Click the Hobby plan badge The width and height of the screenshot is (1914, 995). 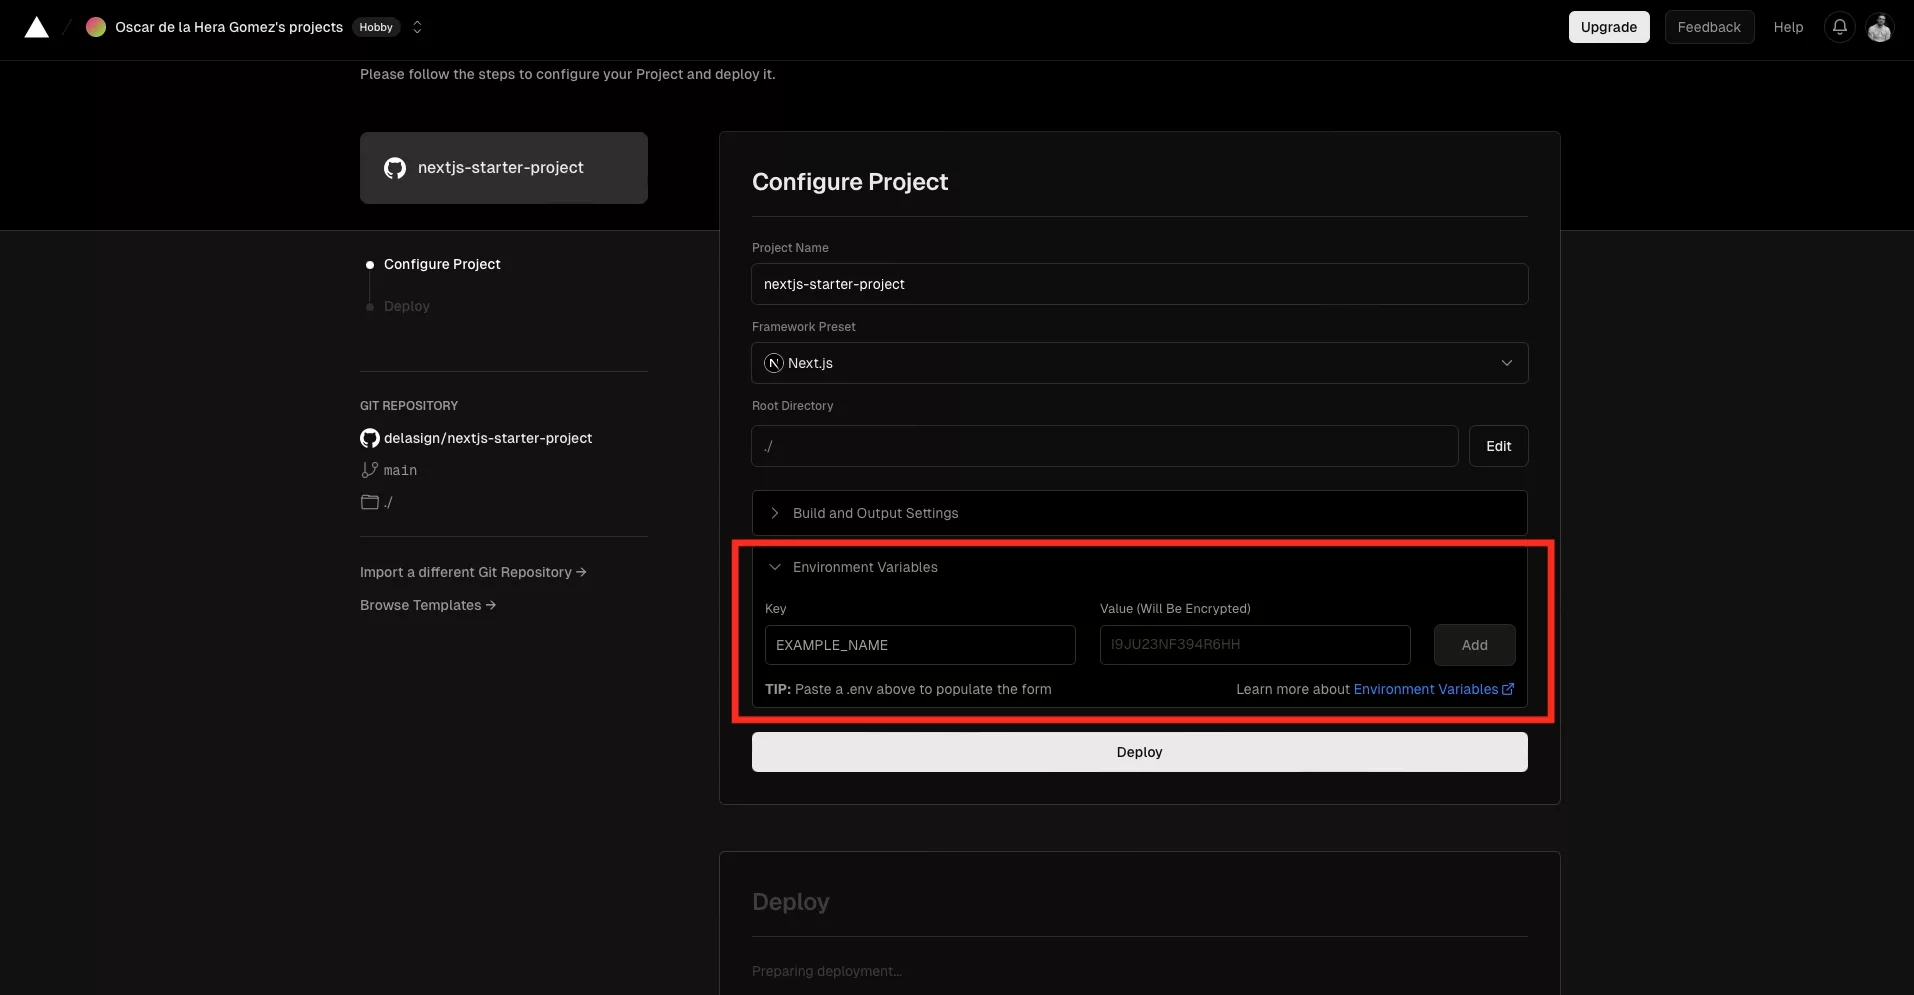(x=376, y=27)
